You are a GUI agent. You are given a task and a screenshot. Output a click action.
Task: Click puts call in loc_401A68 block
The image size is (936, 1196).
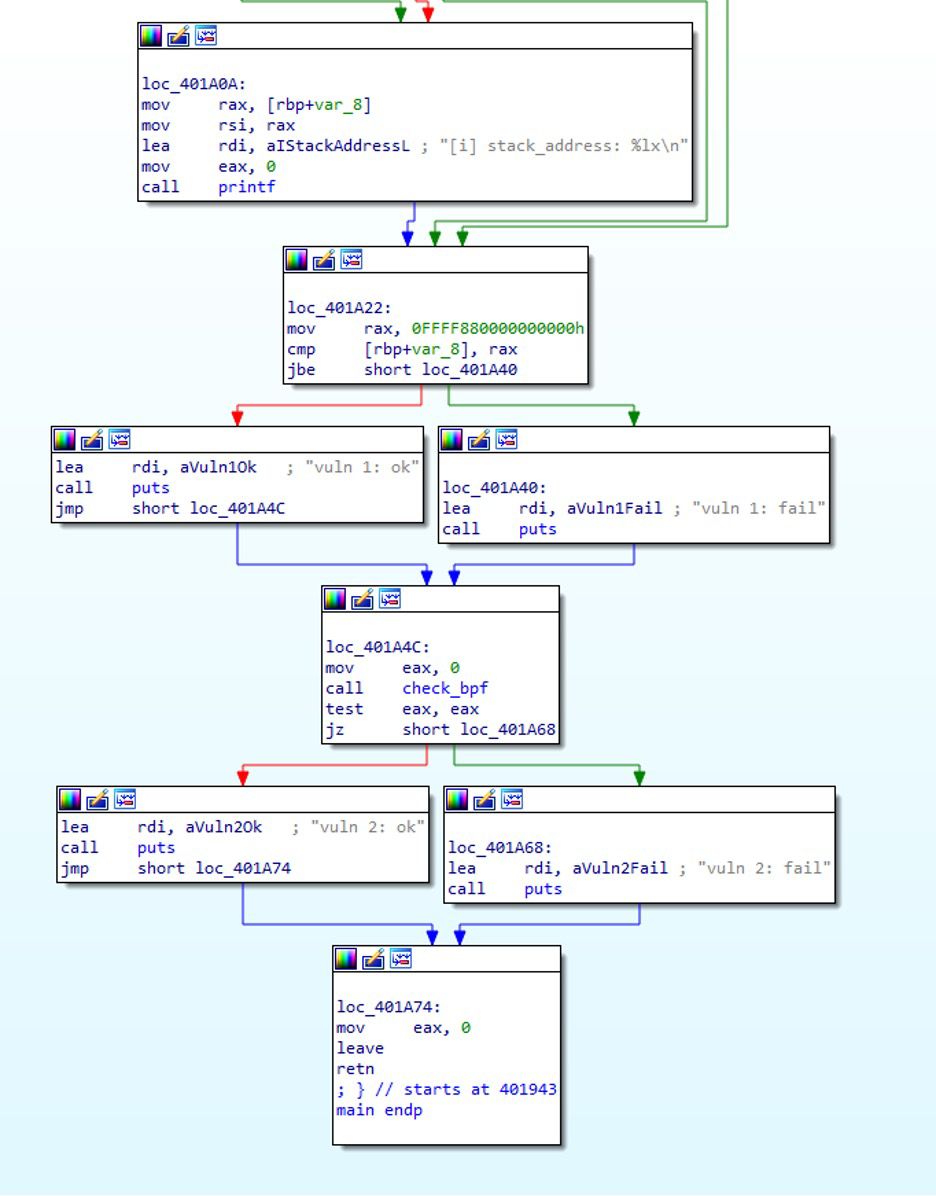coord(543,889)
